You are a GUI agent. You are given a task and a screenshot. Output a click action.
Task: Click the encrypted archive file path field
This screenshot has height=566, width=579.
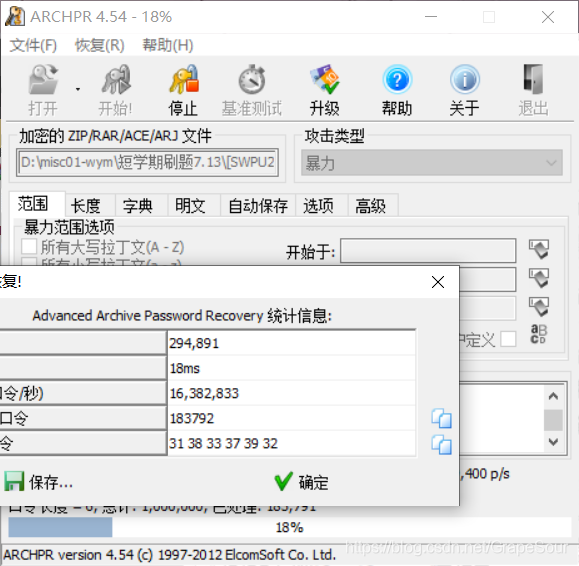[147, 162]
